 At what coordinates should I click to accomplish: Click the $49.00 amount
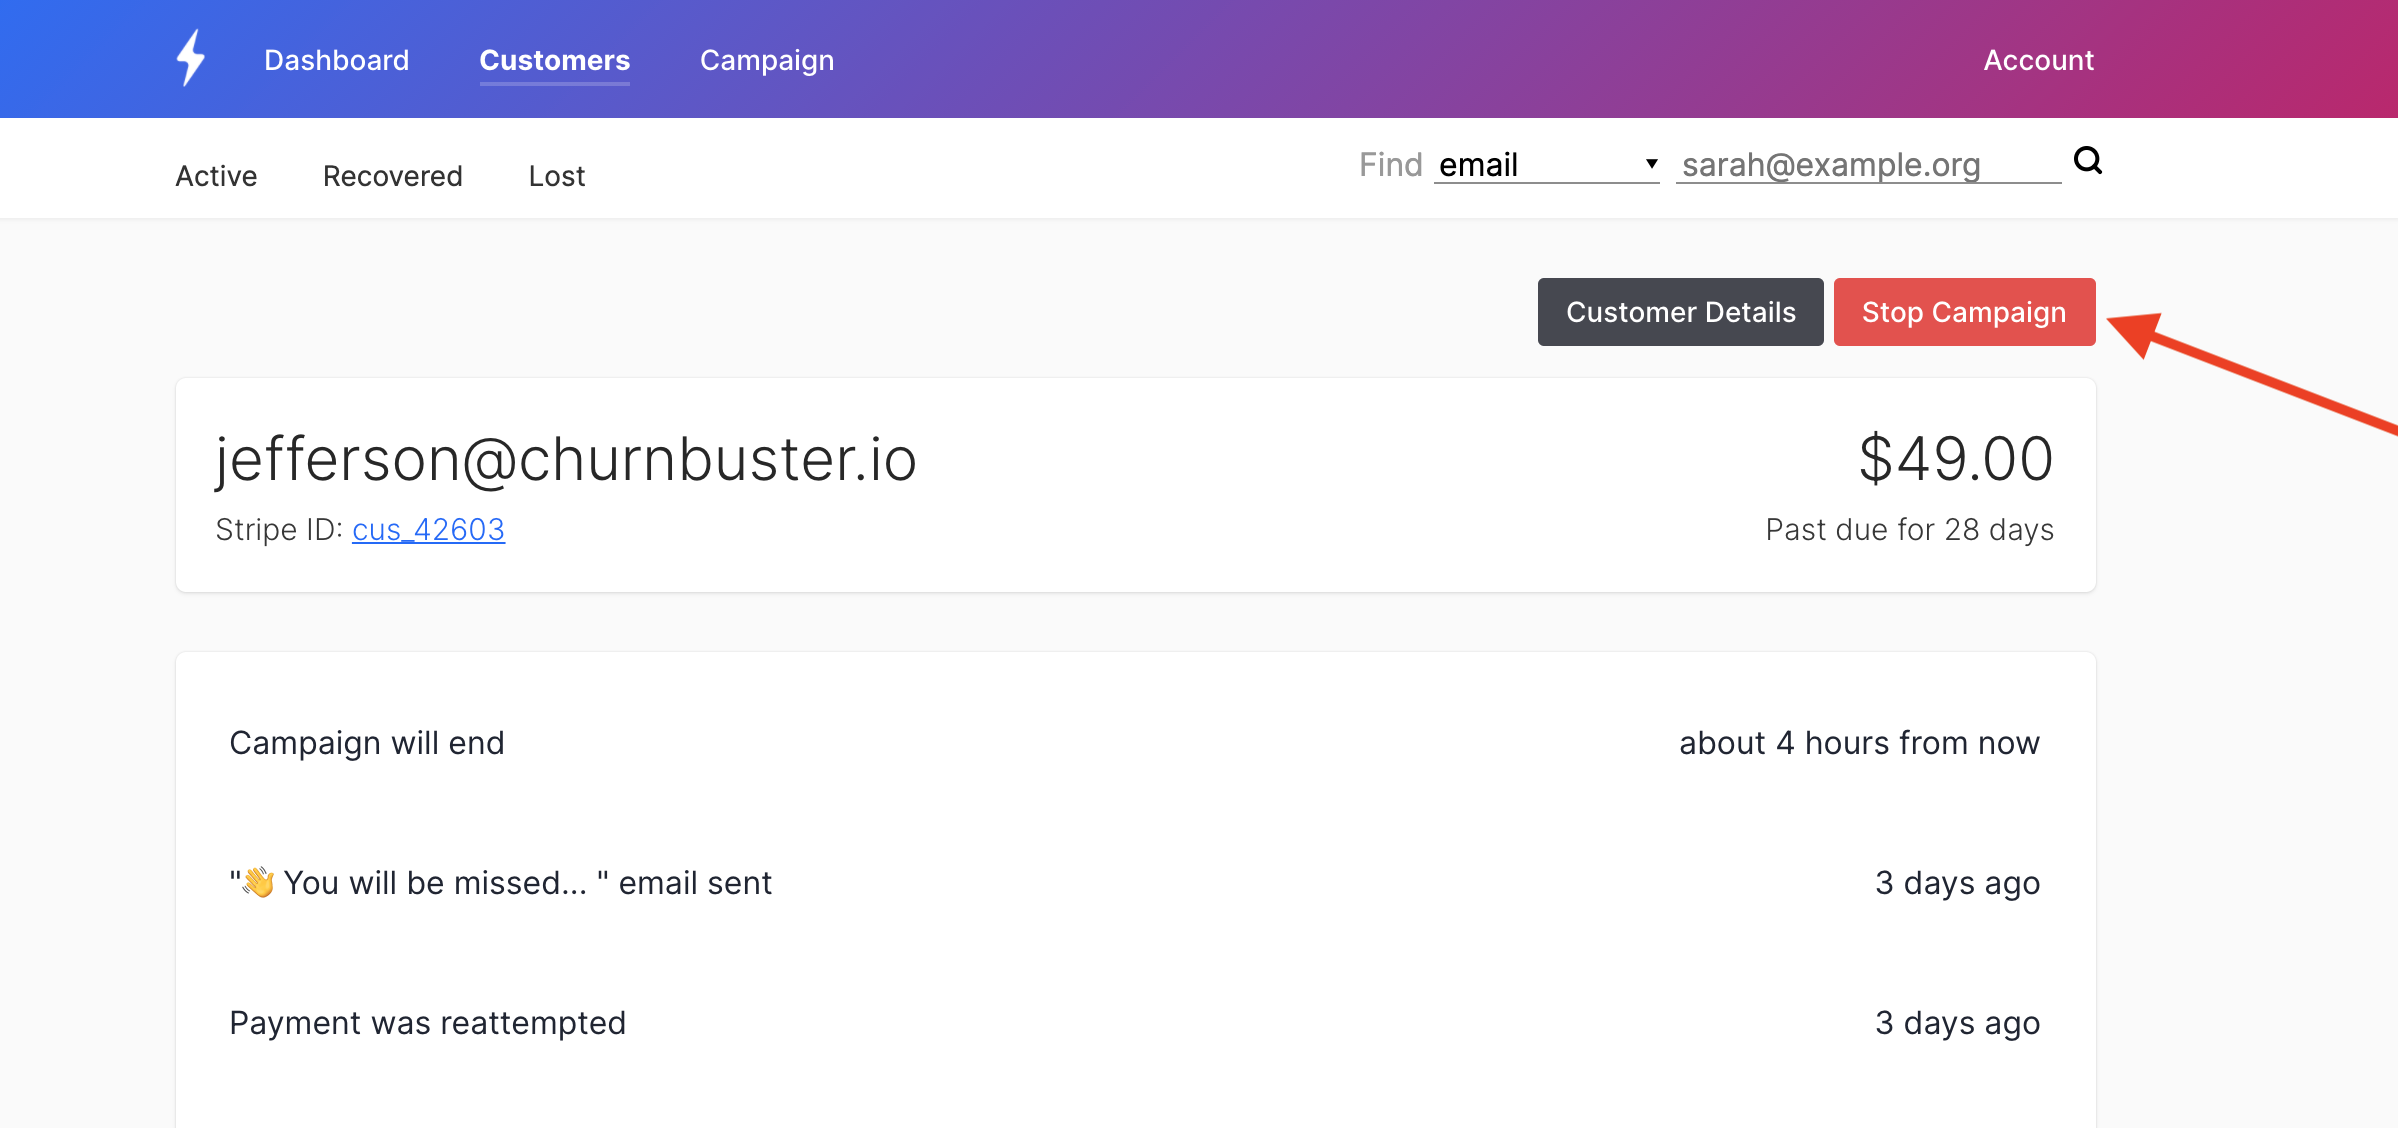[1956, 459]
